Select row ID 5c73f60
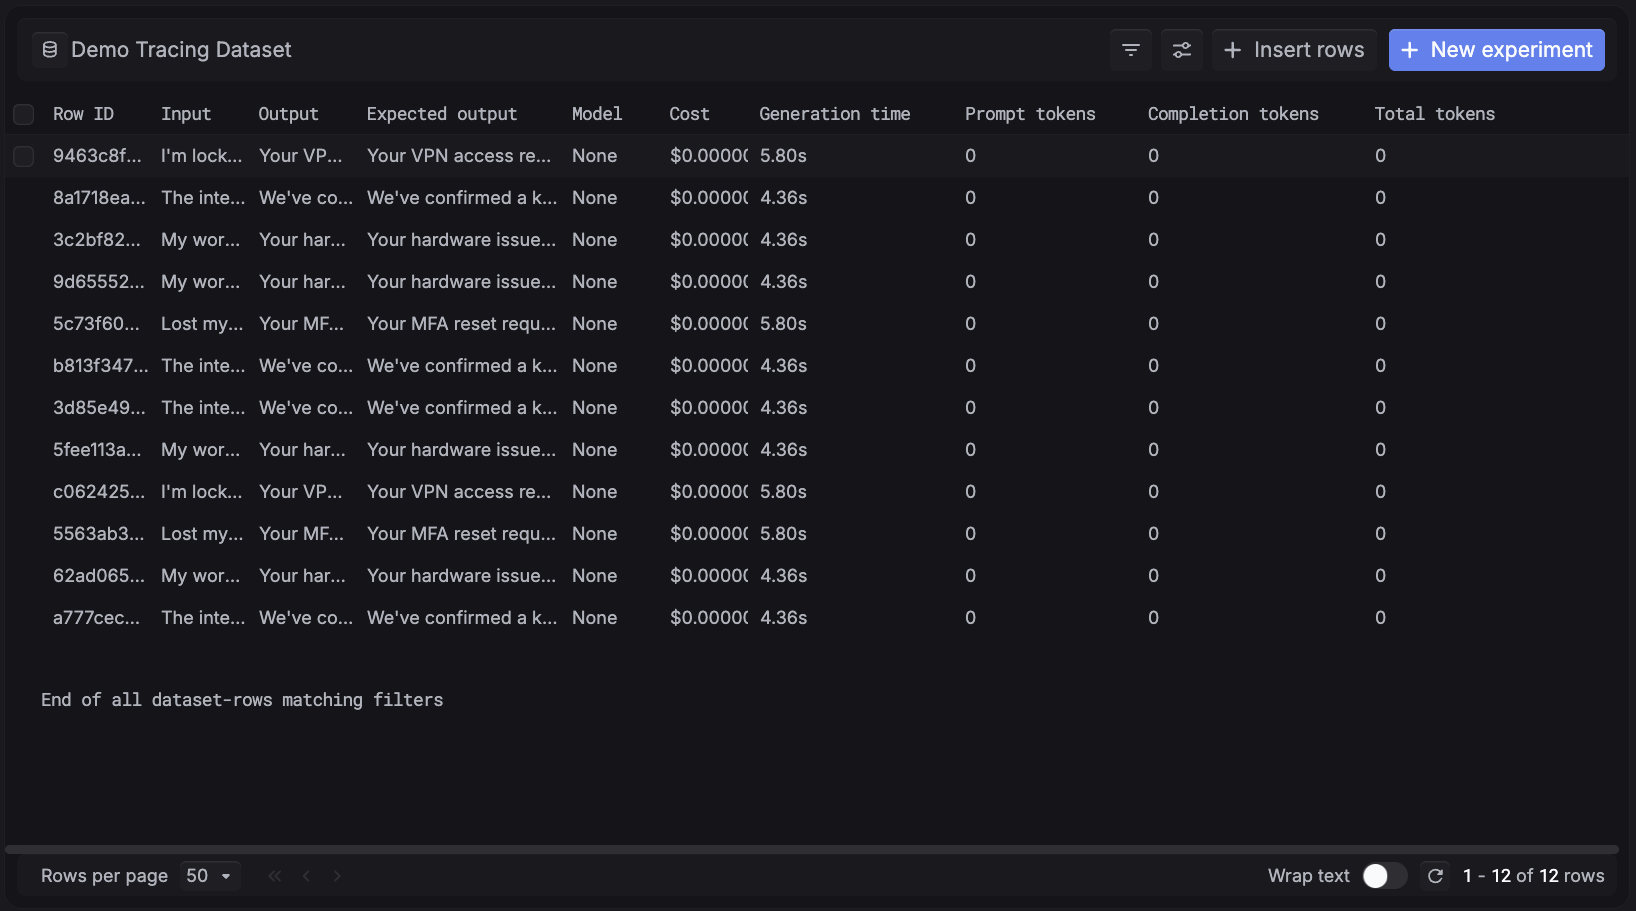The width and height of the screenshot is (1636, 911). tap(96, 324)
